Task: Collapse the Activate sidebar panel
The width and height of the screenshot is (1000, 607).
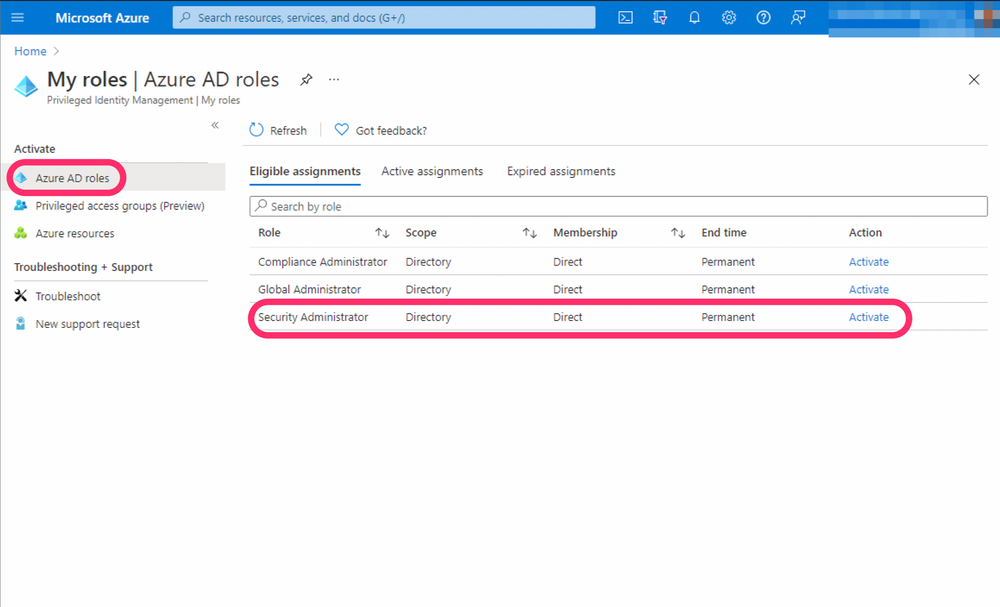Action: coord(214,125)
